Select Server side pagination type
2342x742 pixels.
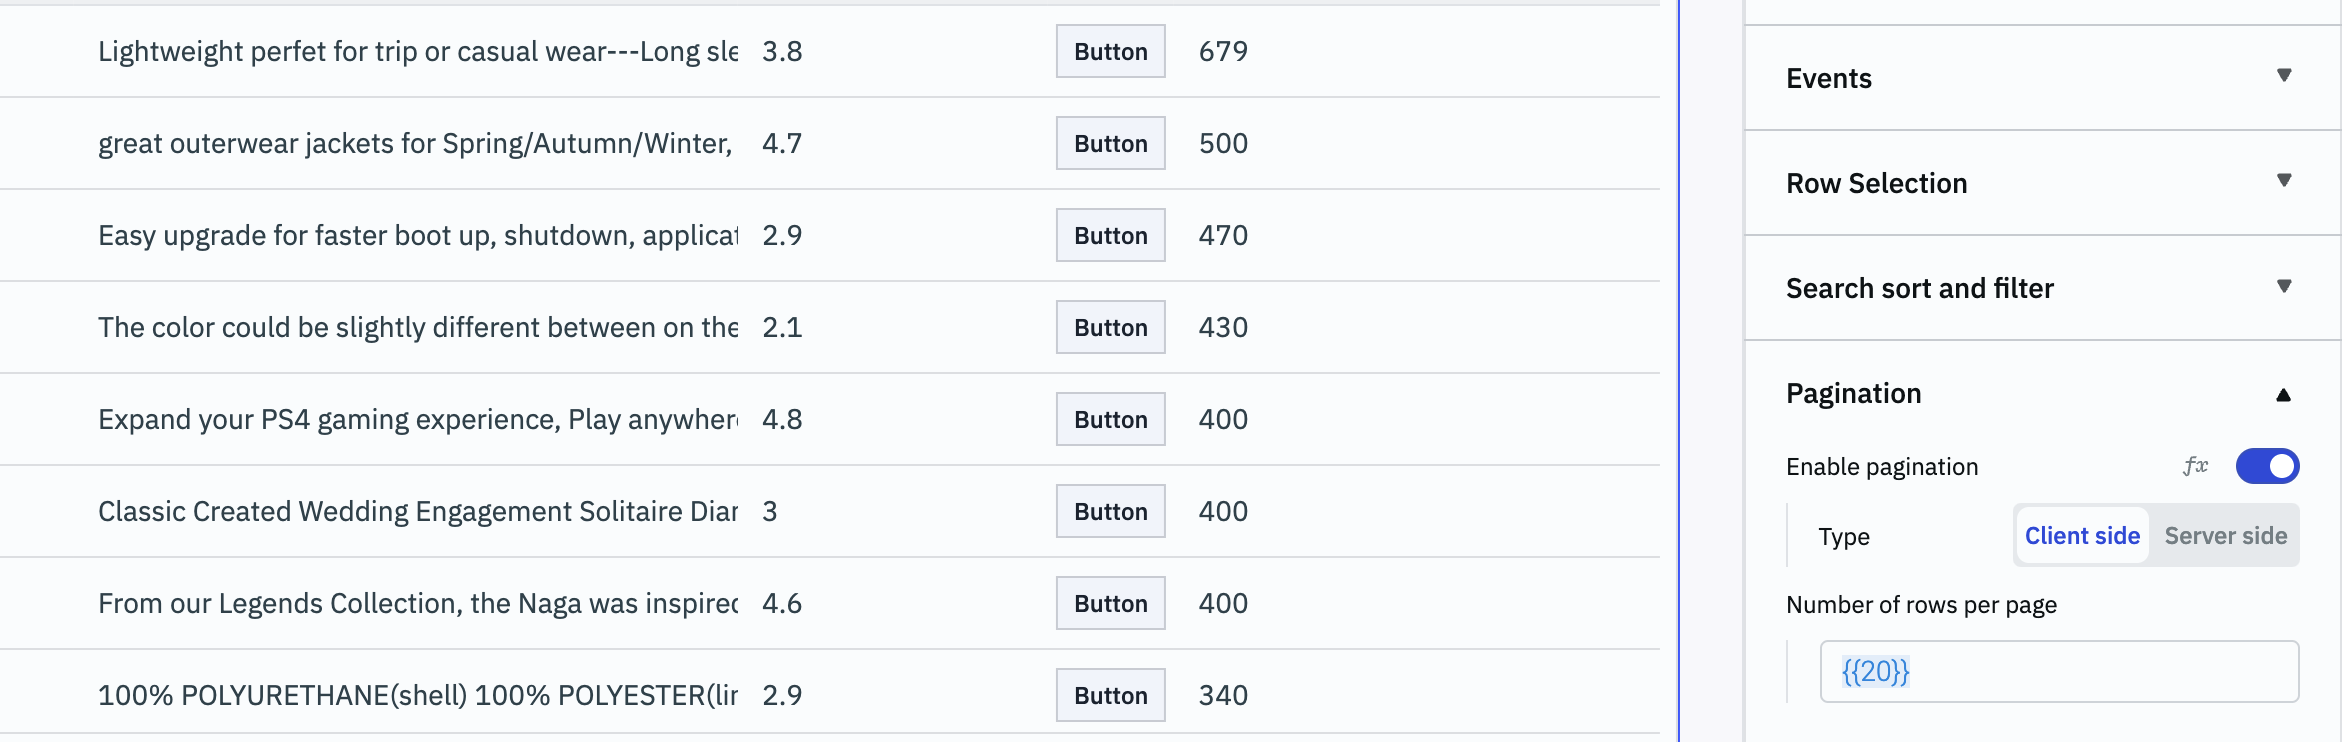click(2225, 536)
